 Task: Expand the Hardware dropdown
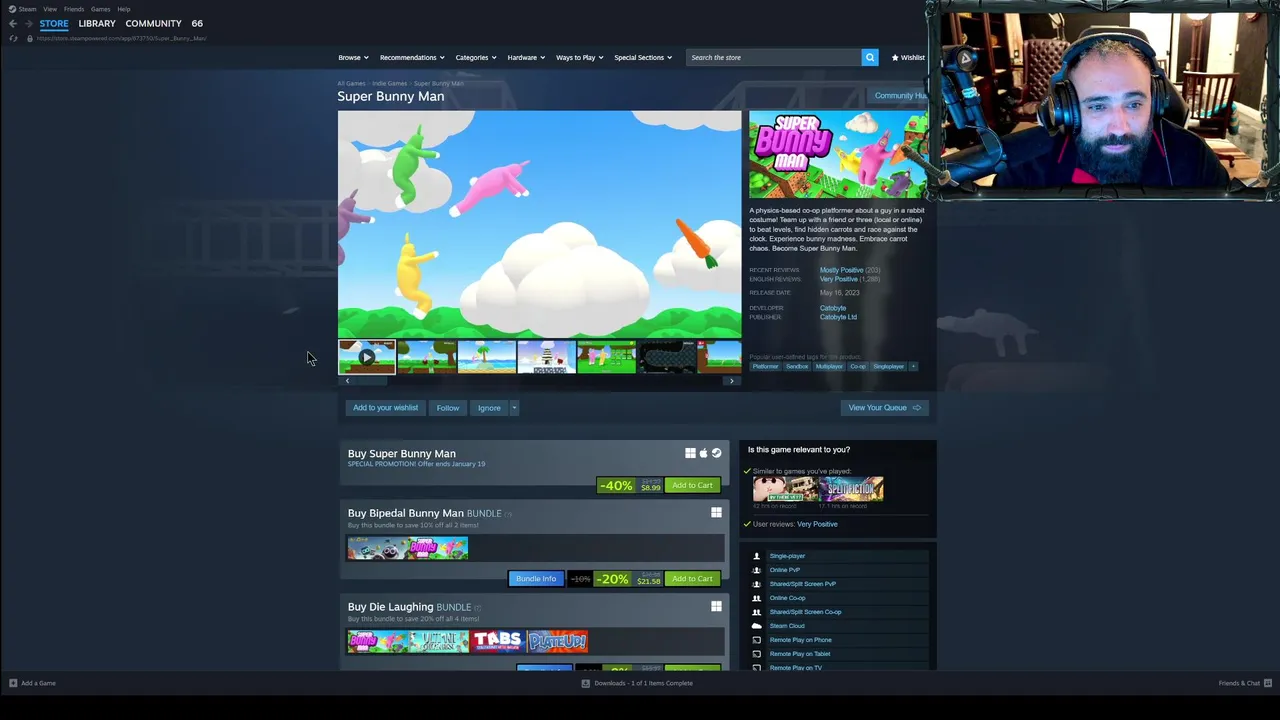(x=526, y=57)
